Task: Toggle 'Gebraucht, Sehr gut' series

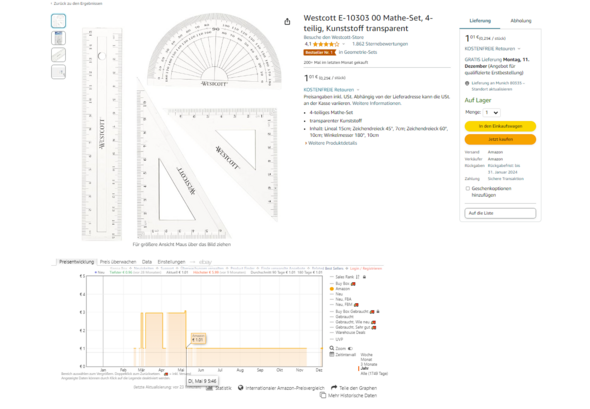Action: (353, 327)
